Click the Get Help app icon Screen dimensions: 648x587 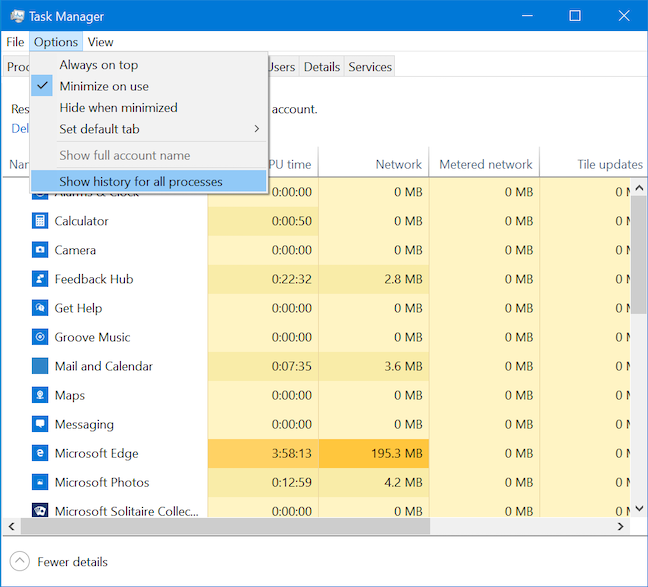[x=40, y=308]
